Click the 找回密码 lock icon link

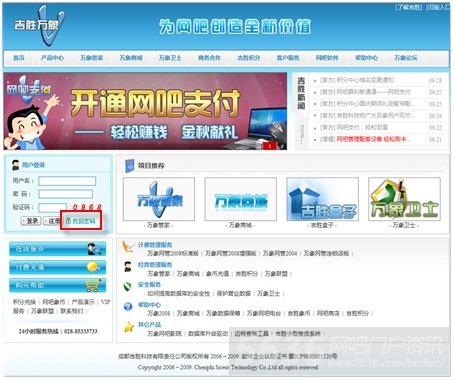click(x=81, y=221)
